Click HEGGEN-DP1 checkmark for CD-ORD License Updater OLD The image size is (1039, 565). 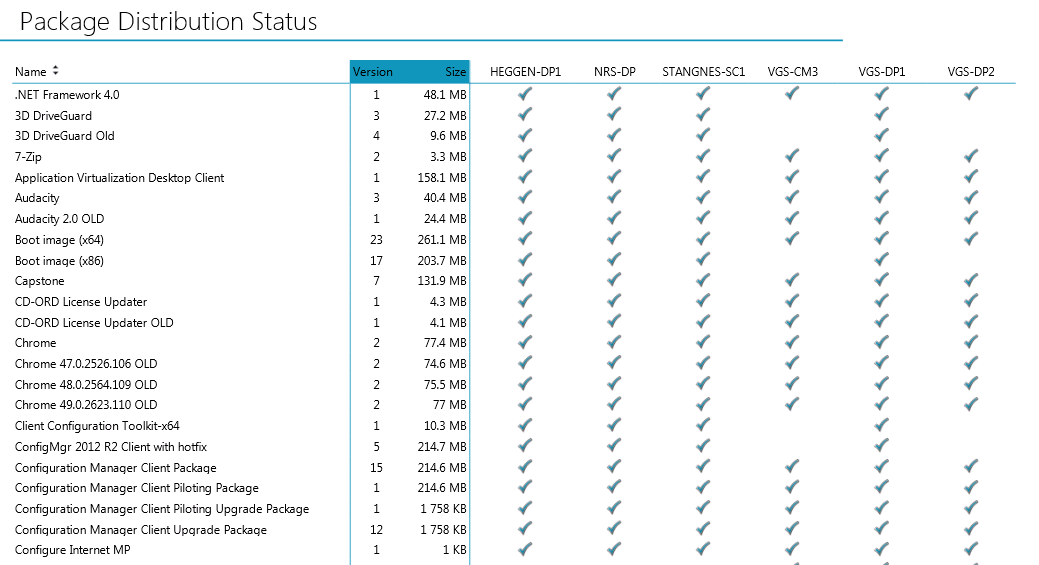tap(525, 322)
